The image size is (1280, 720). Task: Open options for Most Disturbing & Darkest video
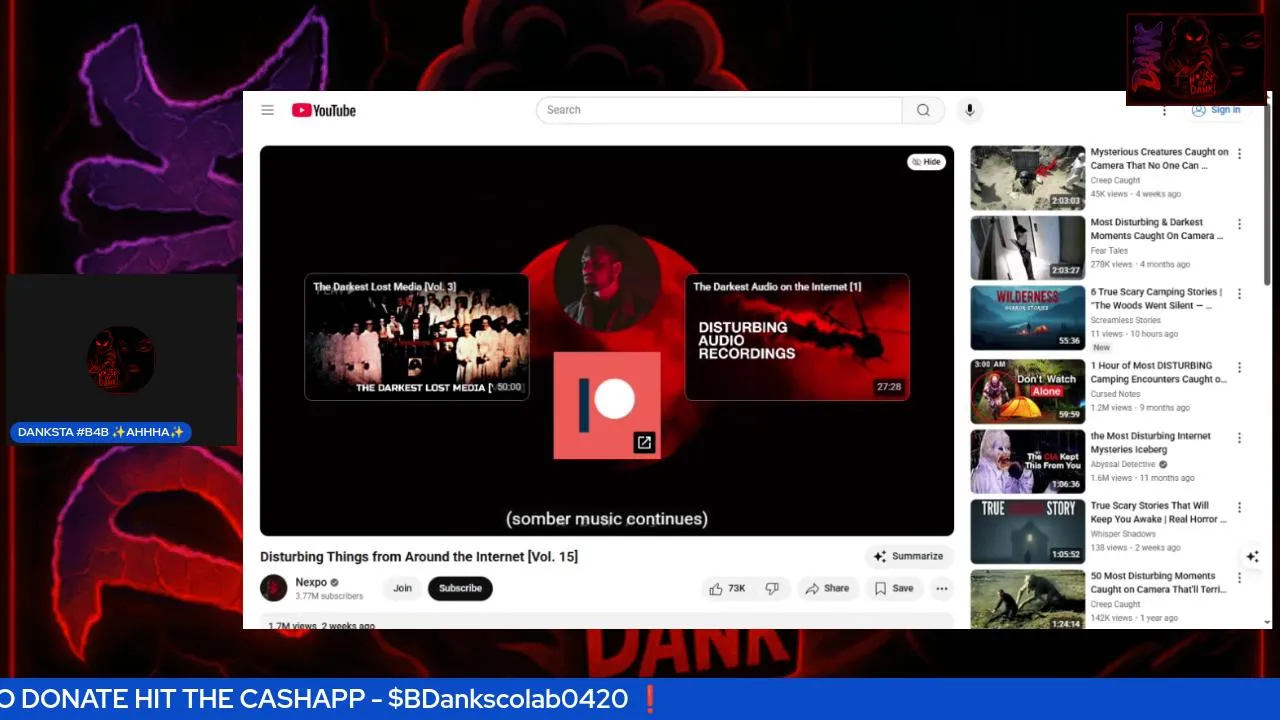pos(1239,224)
